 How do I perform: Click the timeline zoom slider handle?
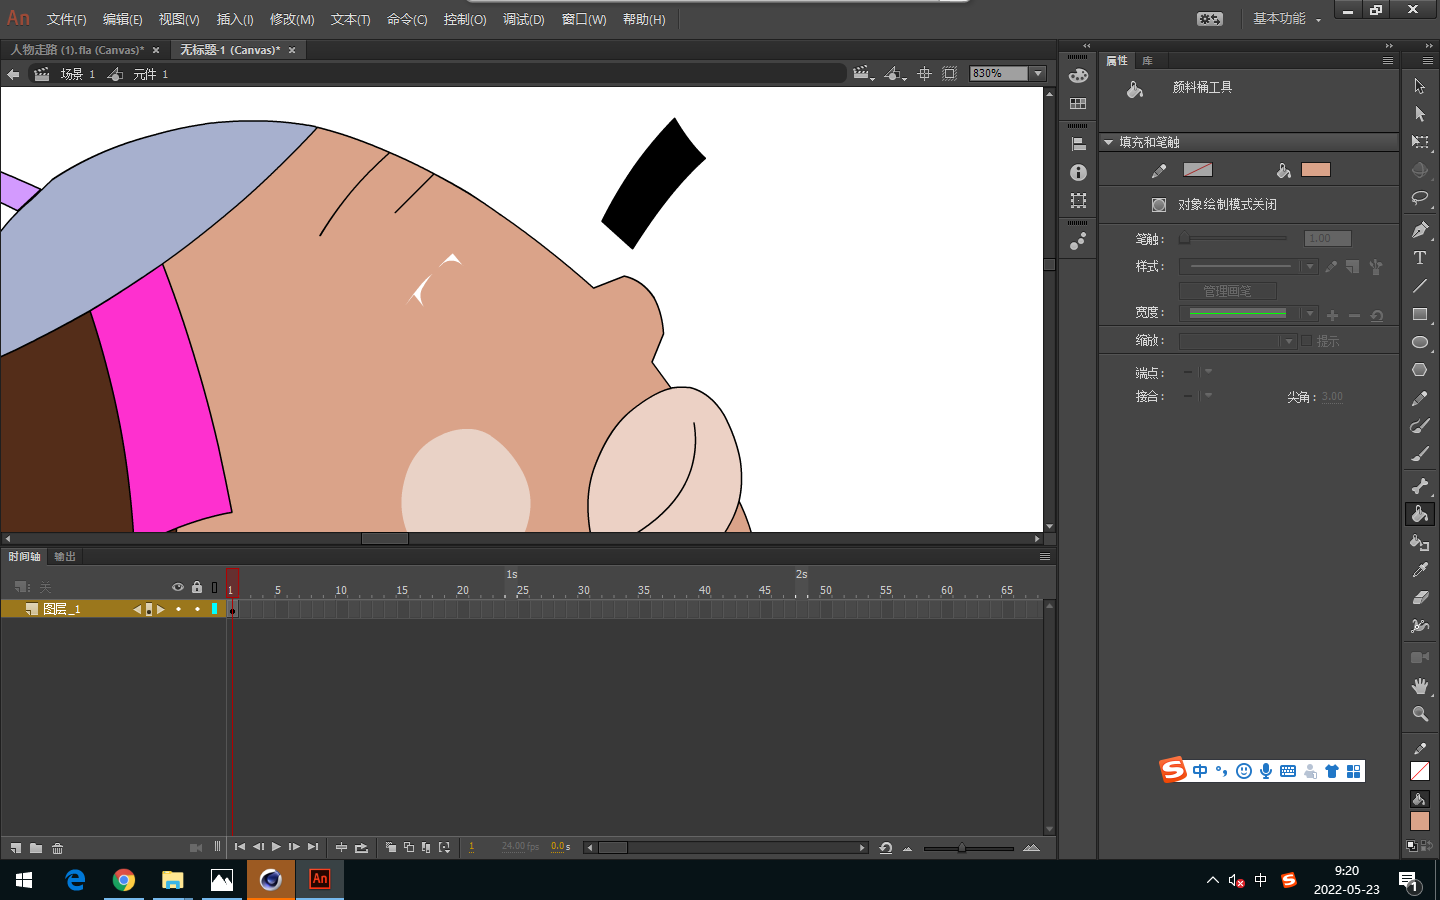pyautogui.click(x=962, y=848)
